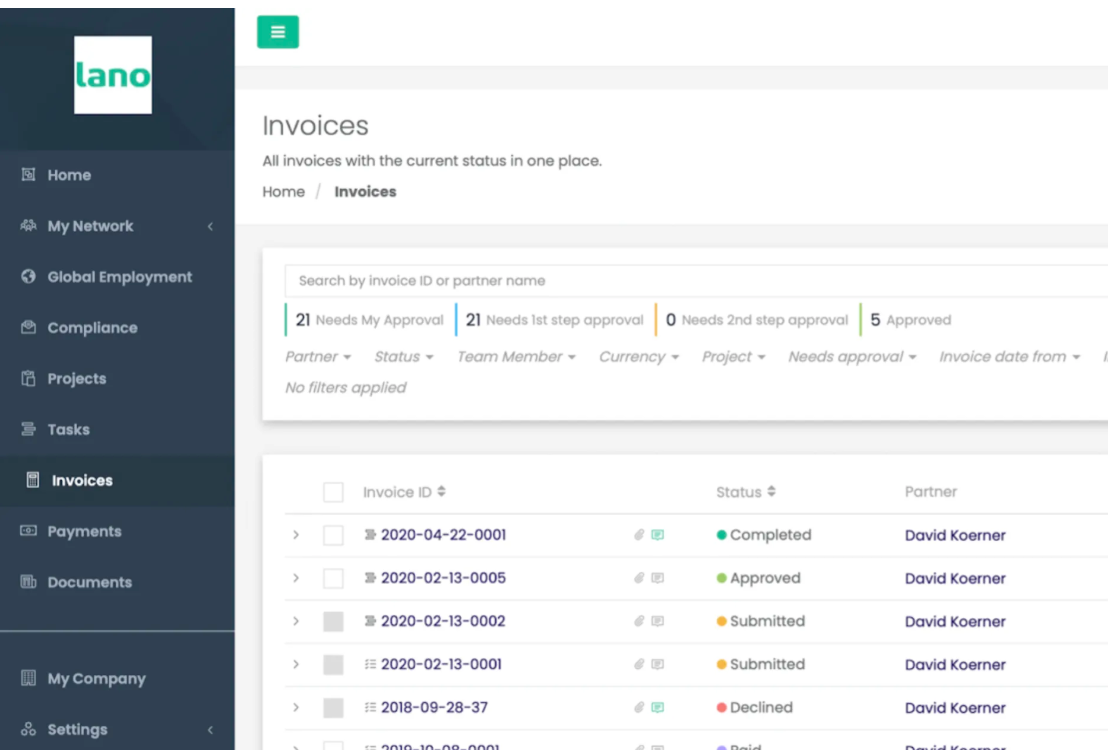Click the Invoices calculator icon in sidebar
This screenshot has width=1108, height=750.
[x=33, y=480]
